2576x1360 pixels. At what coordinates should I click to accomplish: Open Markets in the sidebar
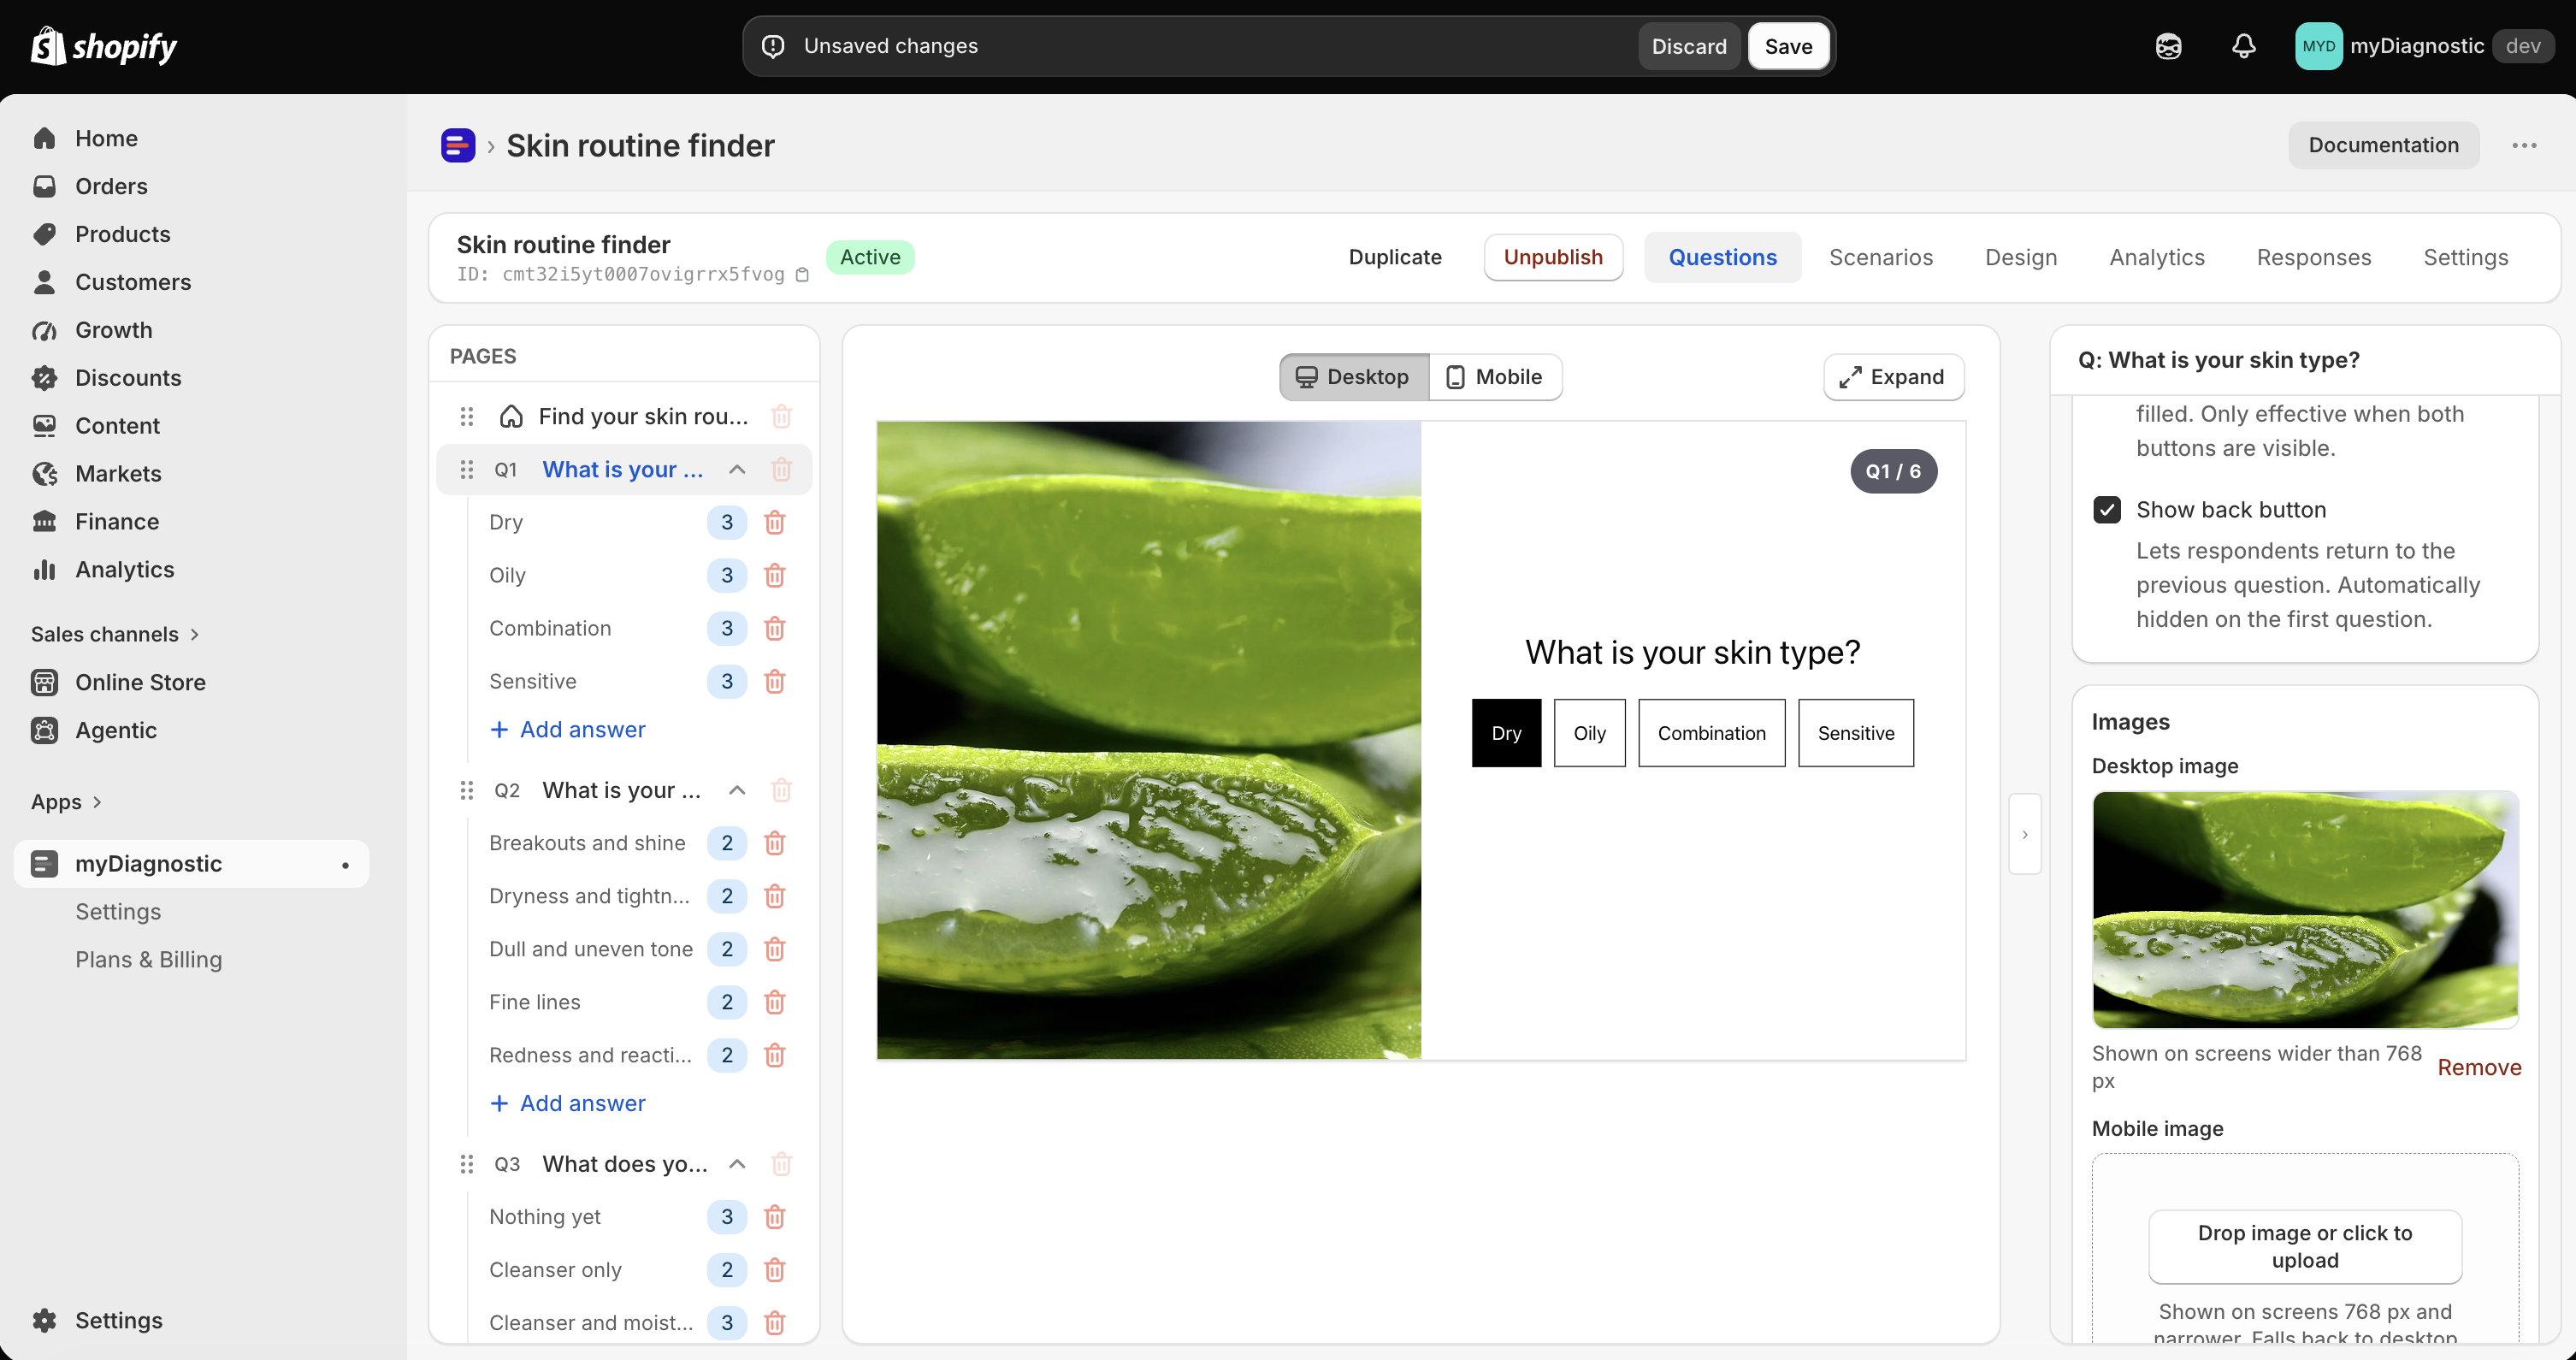[117, 474]
